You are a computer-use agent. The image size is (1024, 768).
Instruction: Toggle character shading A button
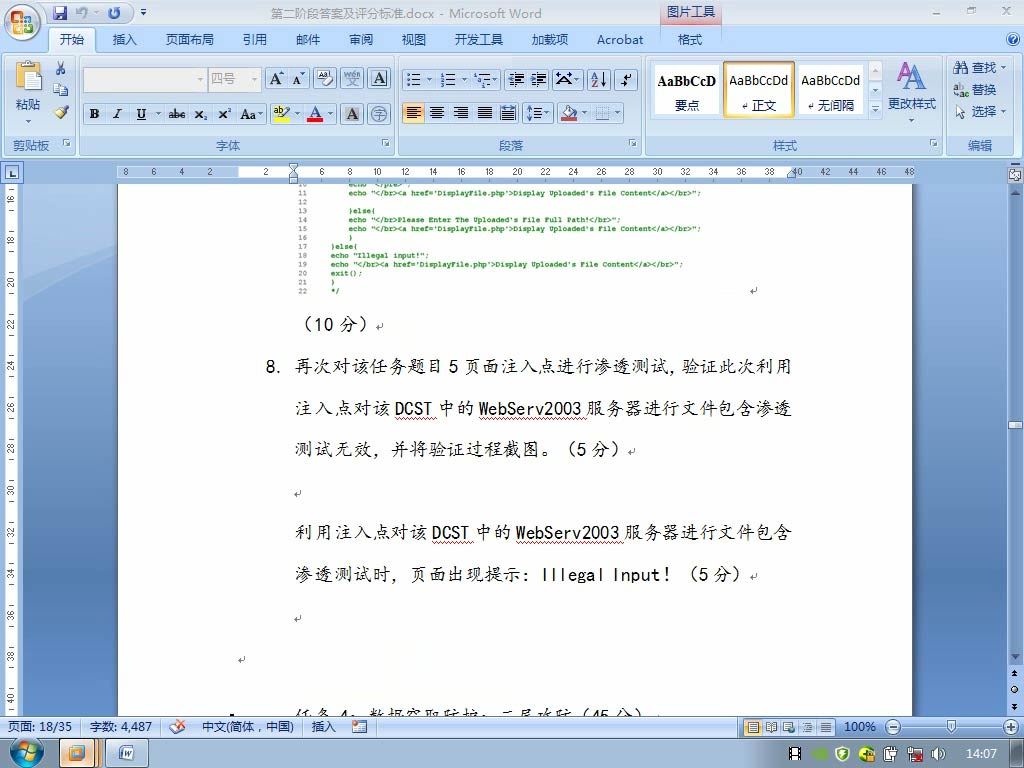352,114
